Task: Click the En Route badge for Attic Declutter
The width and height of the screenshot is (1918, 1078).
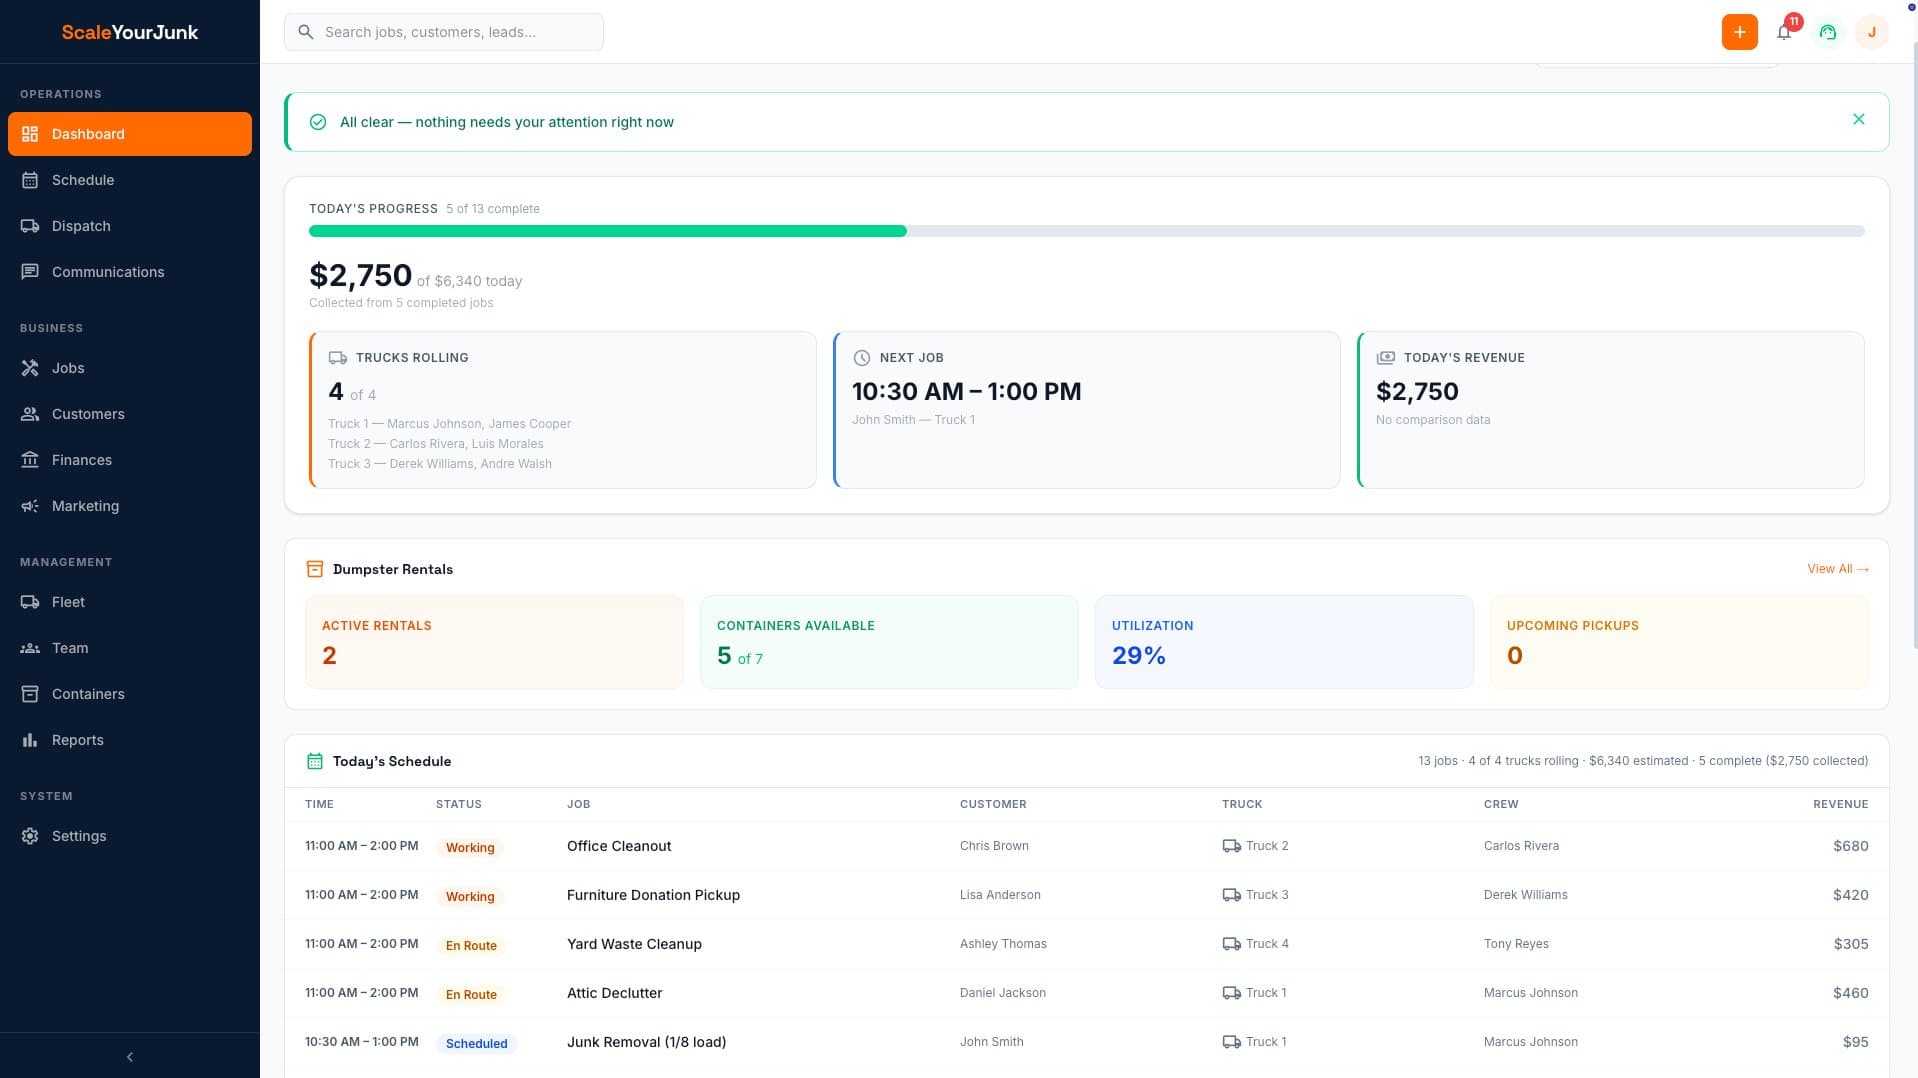Action: pyautogui.click(x=471, y=994)
